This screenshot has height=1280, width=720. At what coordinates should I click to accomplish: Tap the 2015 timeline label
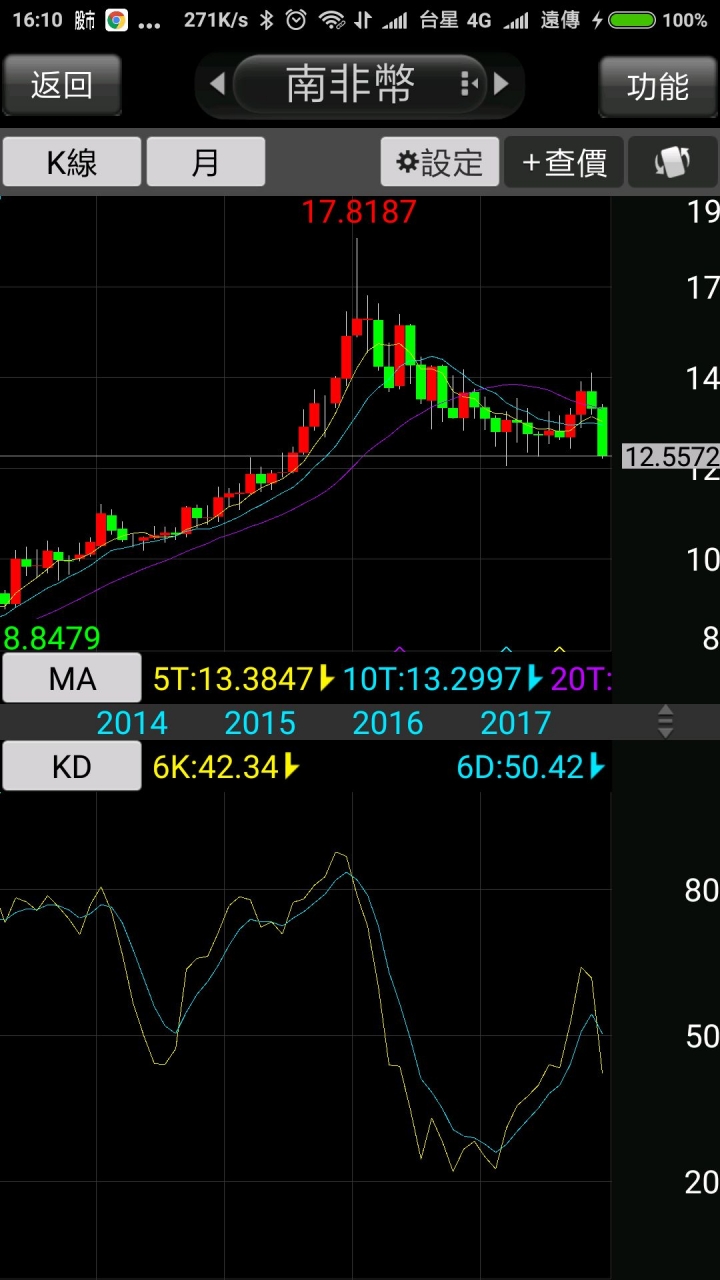click(x=260, y=723)
